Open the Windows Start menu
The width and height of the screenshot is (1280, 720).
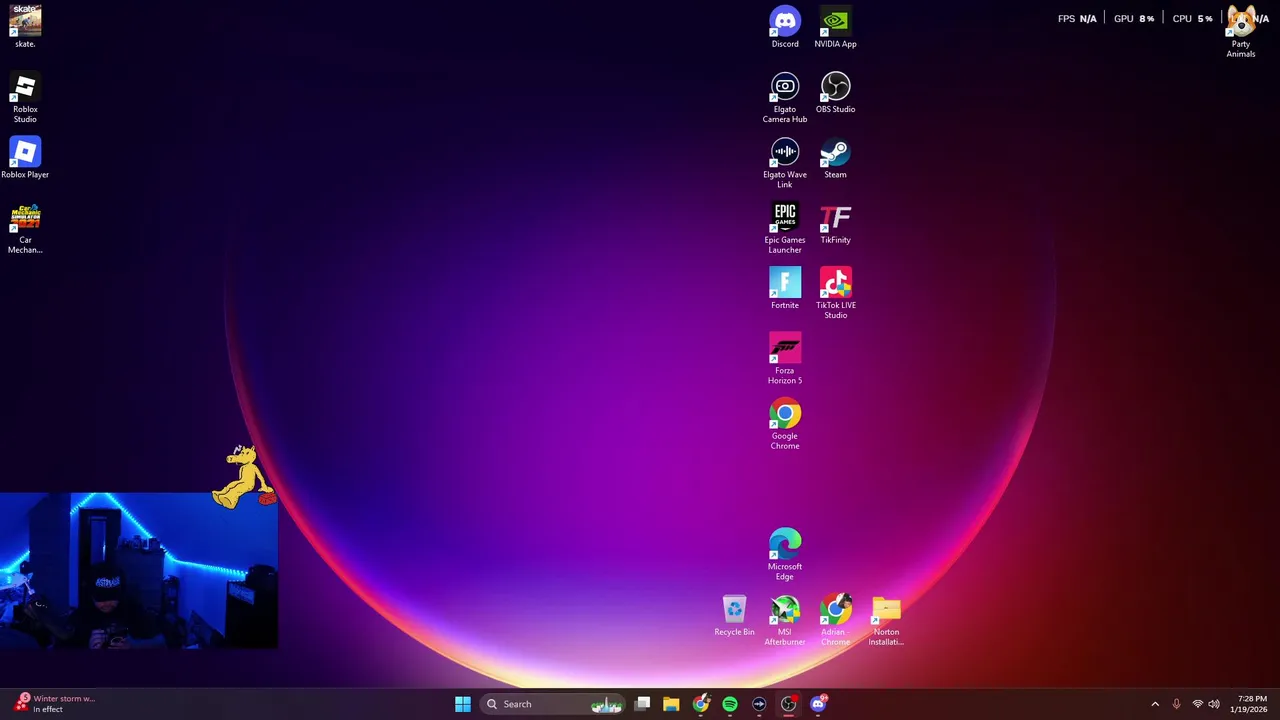(463, 704)
